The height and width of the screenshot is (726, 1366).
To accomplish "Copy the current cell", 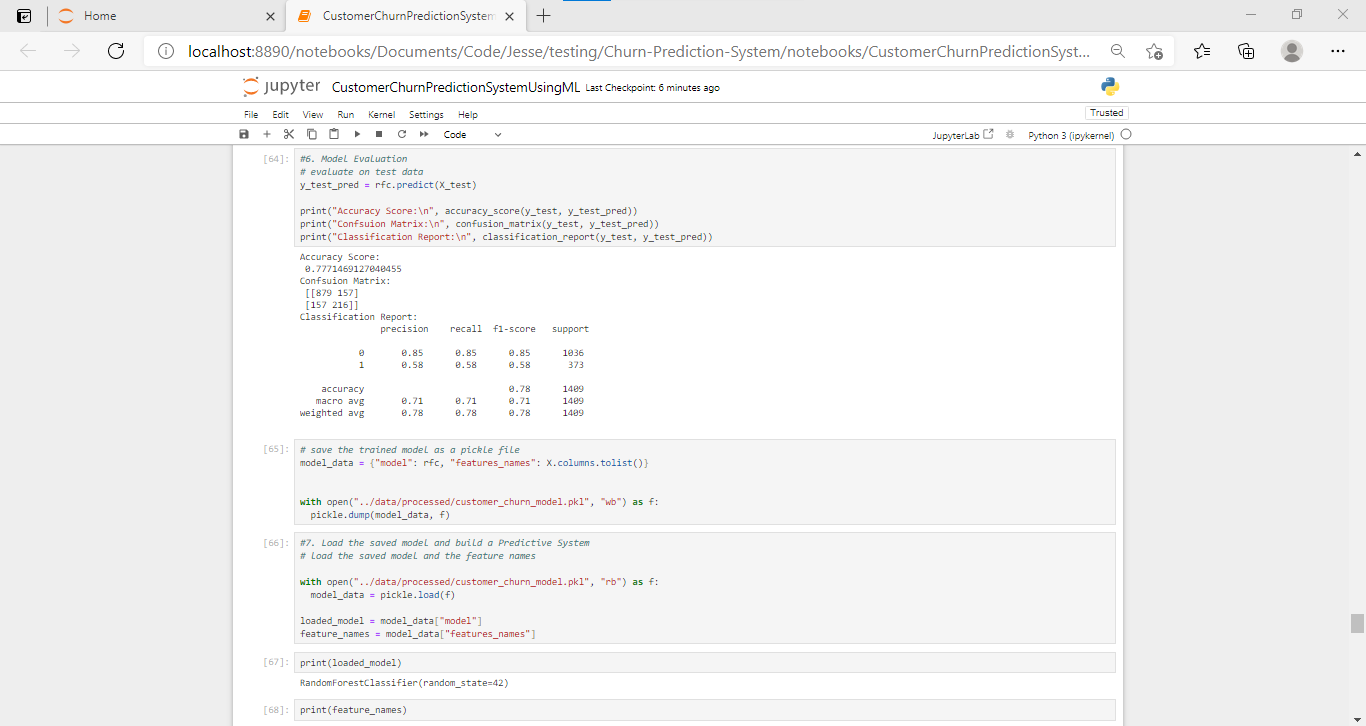I will 311,134.
